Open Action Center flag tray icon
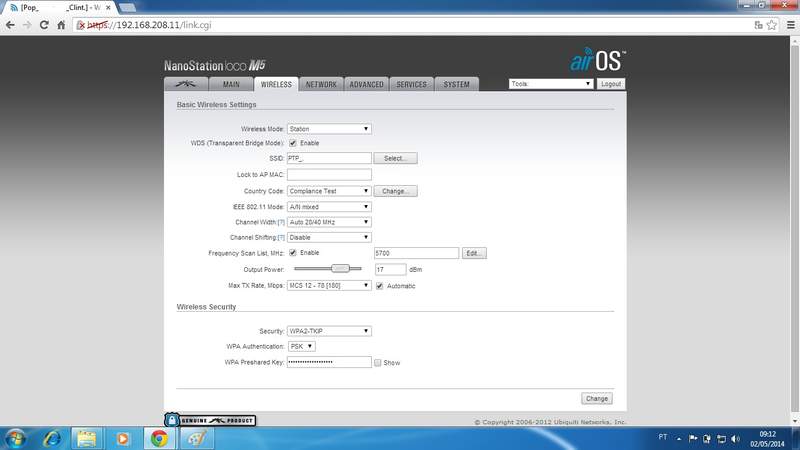 pyautogui.click(x=693, y=438)
